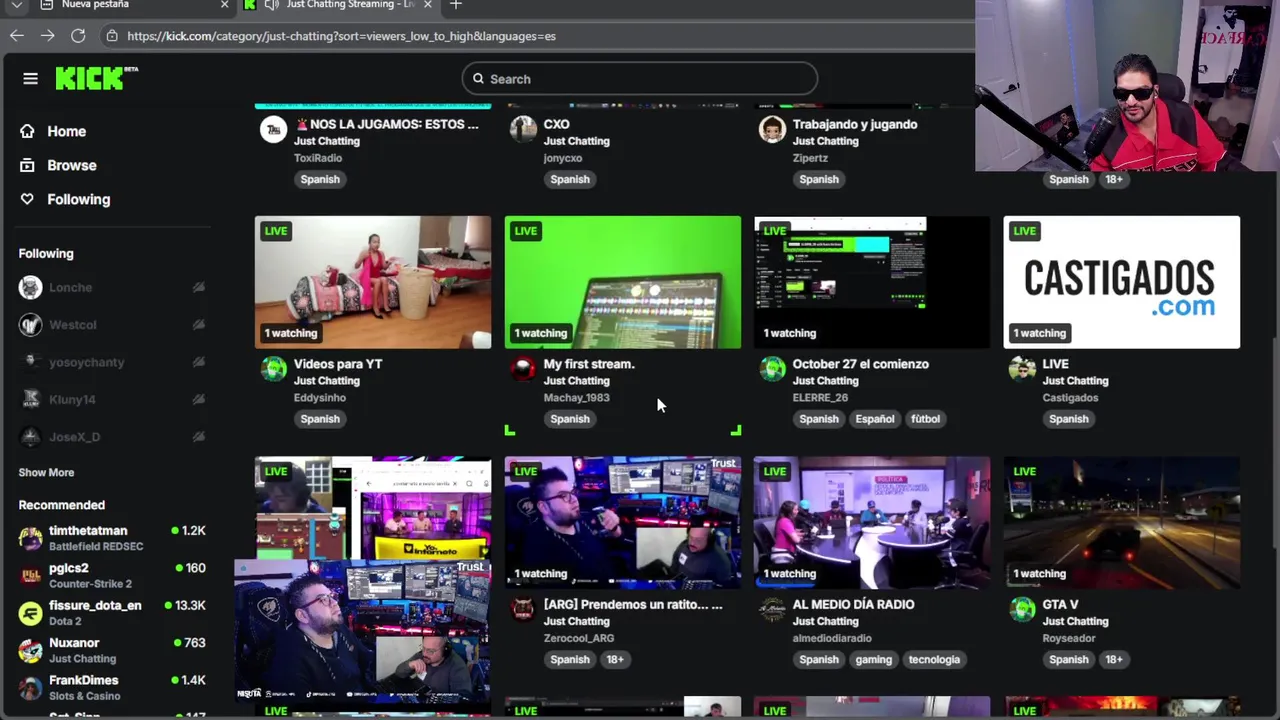Screen dimensions: 1280x720
Task: Open a new browser tab with plus
Action: click(x=456, y=5)
